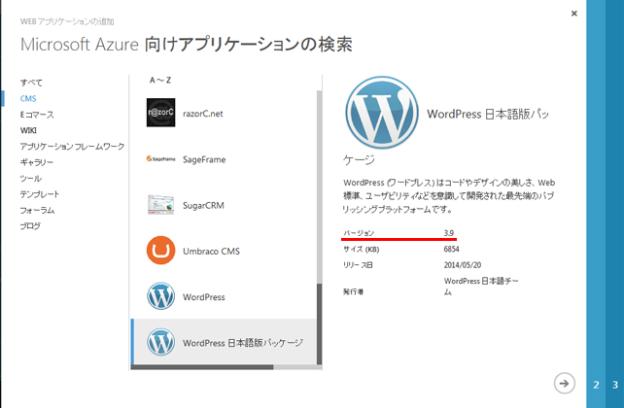This screenshot has height=408, width=624.
Task: Click the publisher WordPress 日本語チーム
Action: (x=481, y=286)
